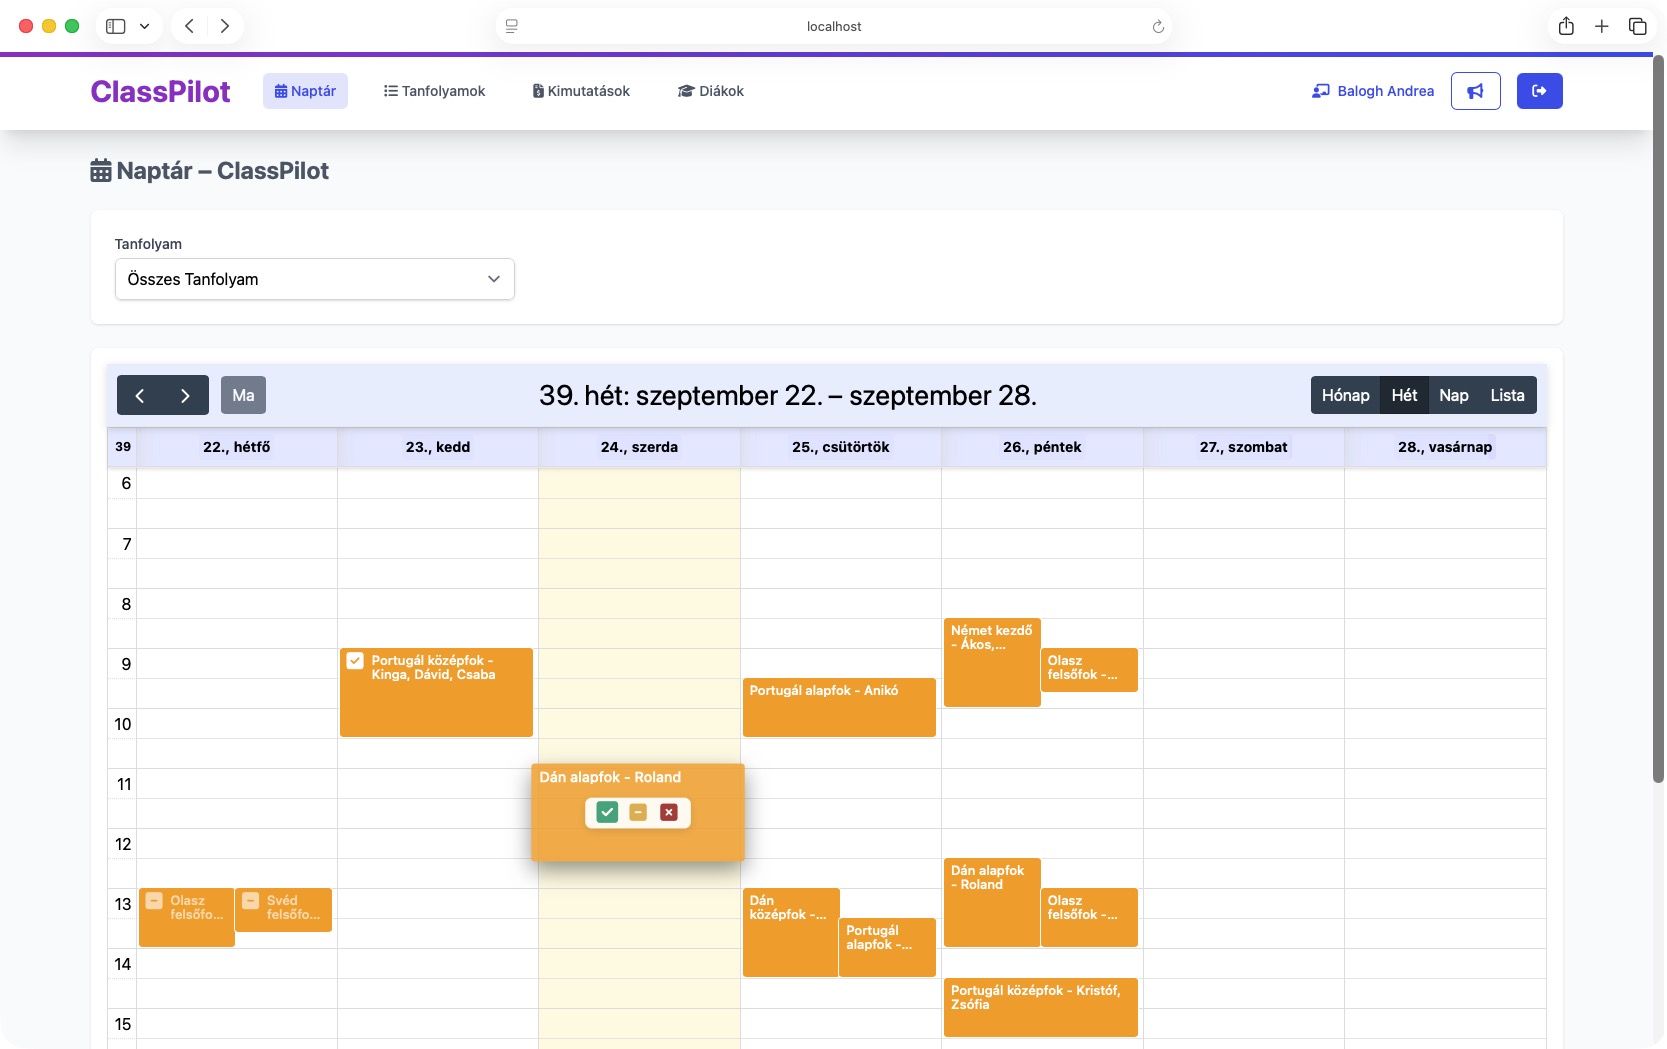Image resolution: width=1667 pixels, height=1049 pixels.
Task: Click Safari share icon
Action: pos(1565,26)
